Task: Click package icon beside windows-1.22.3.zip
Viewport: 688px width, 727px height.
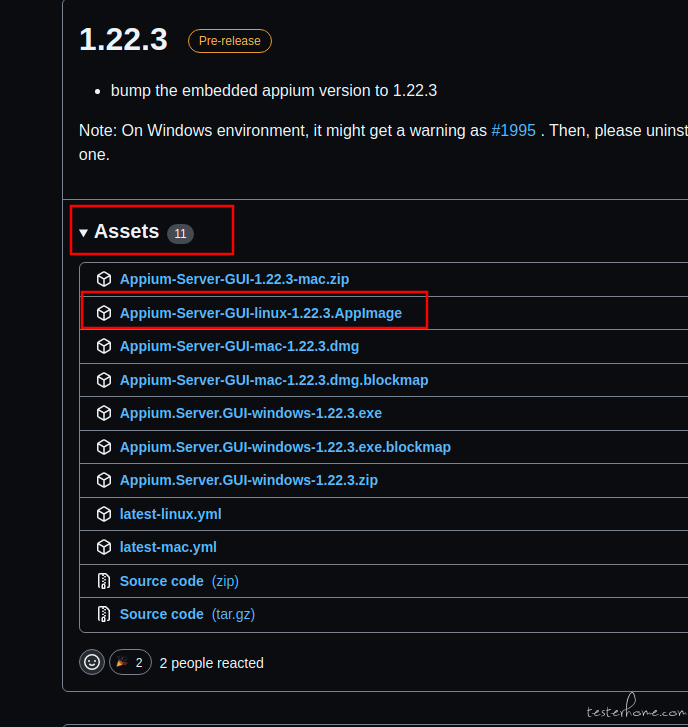Action: point(104,480)
